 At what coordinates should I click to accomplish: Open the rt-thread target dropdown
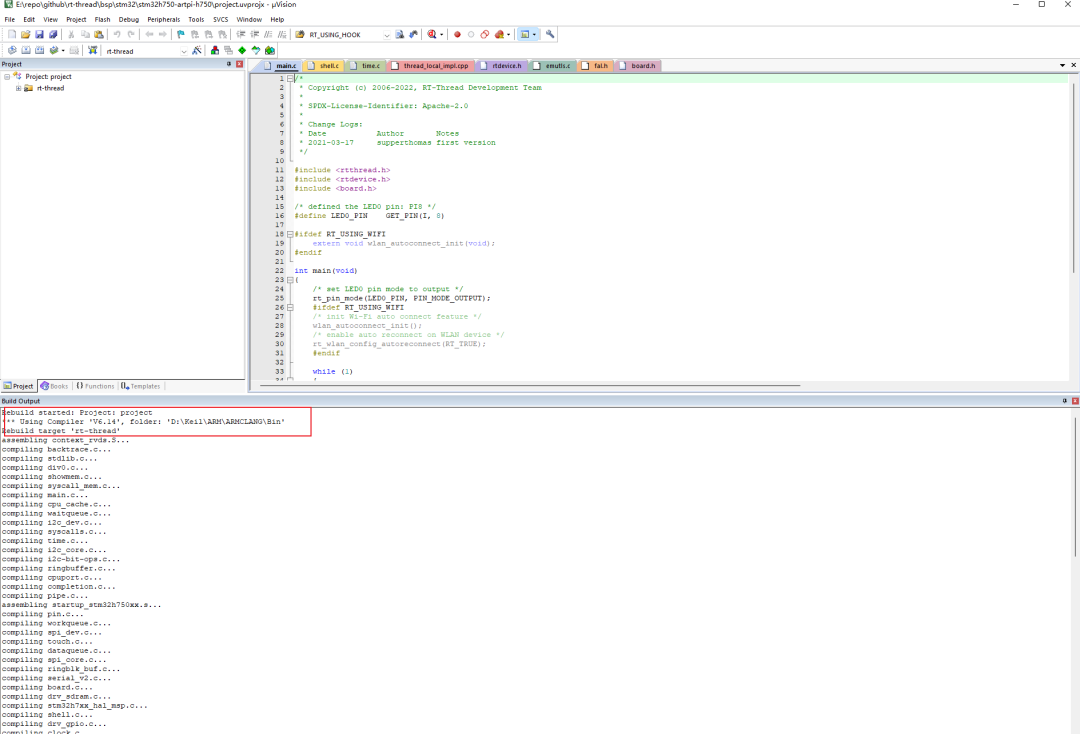tap(183, 50)
